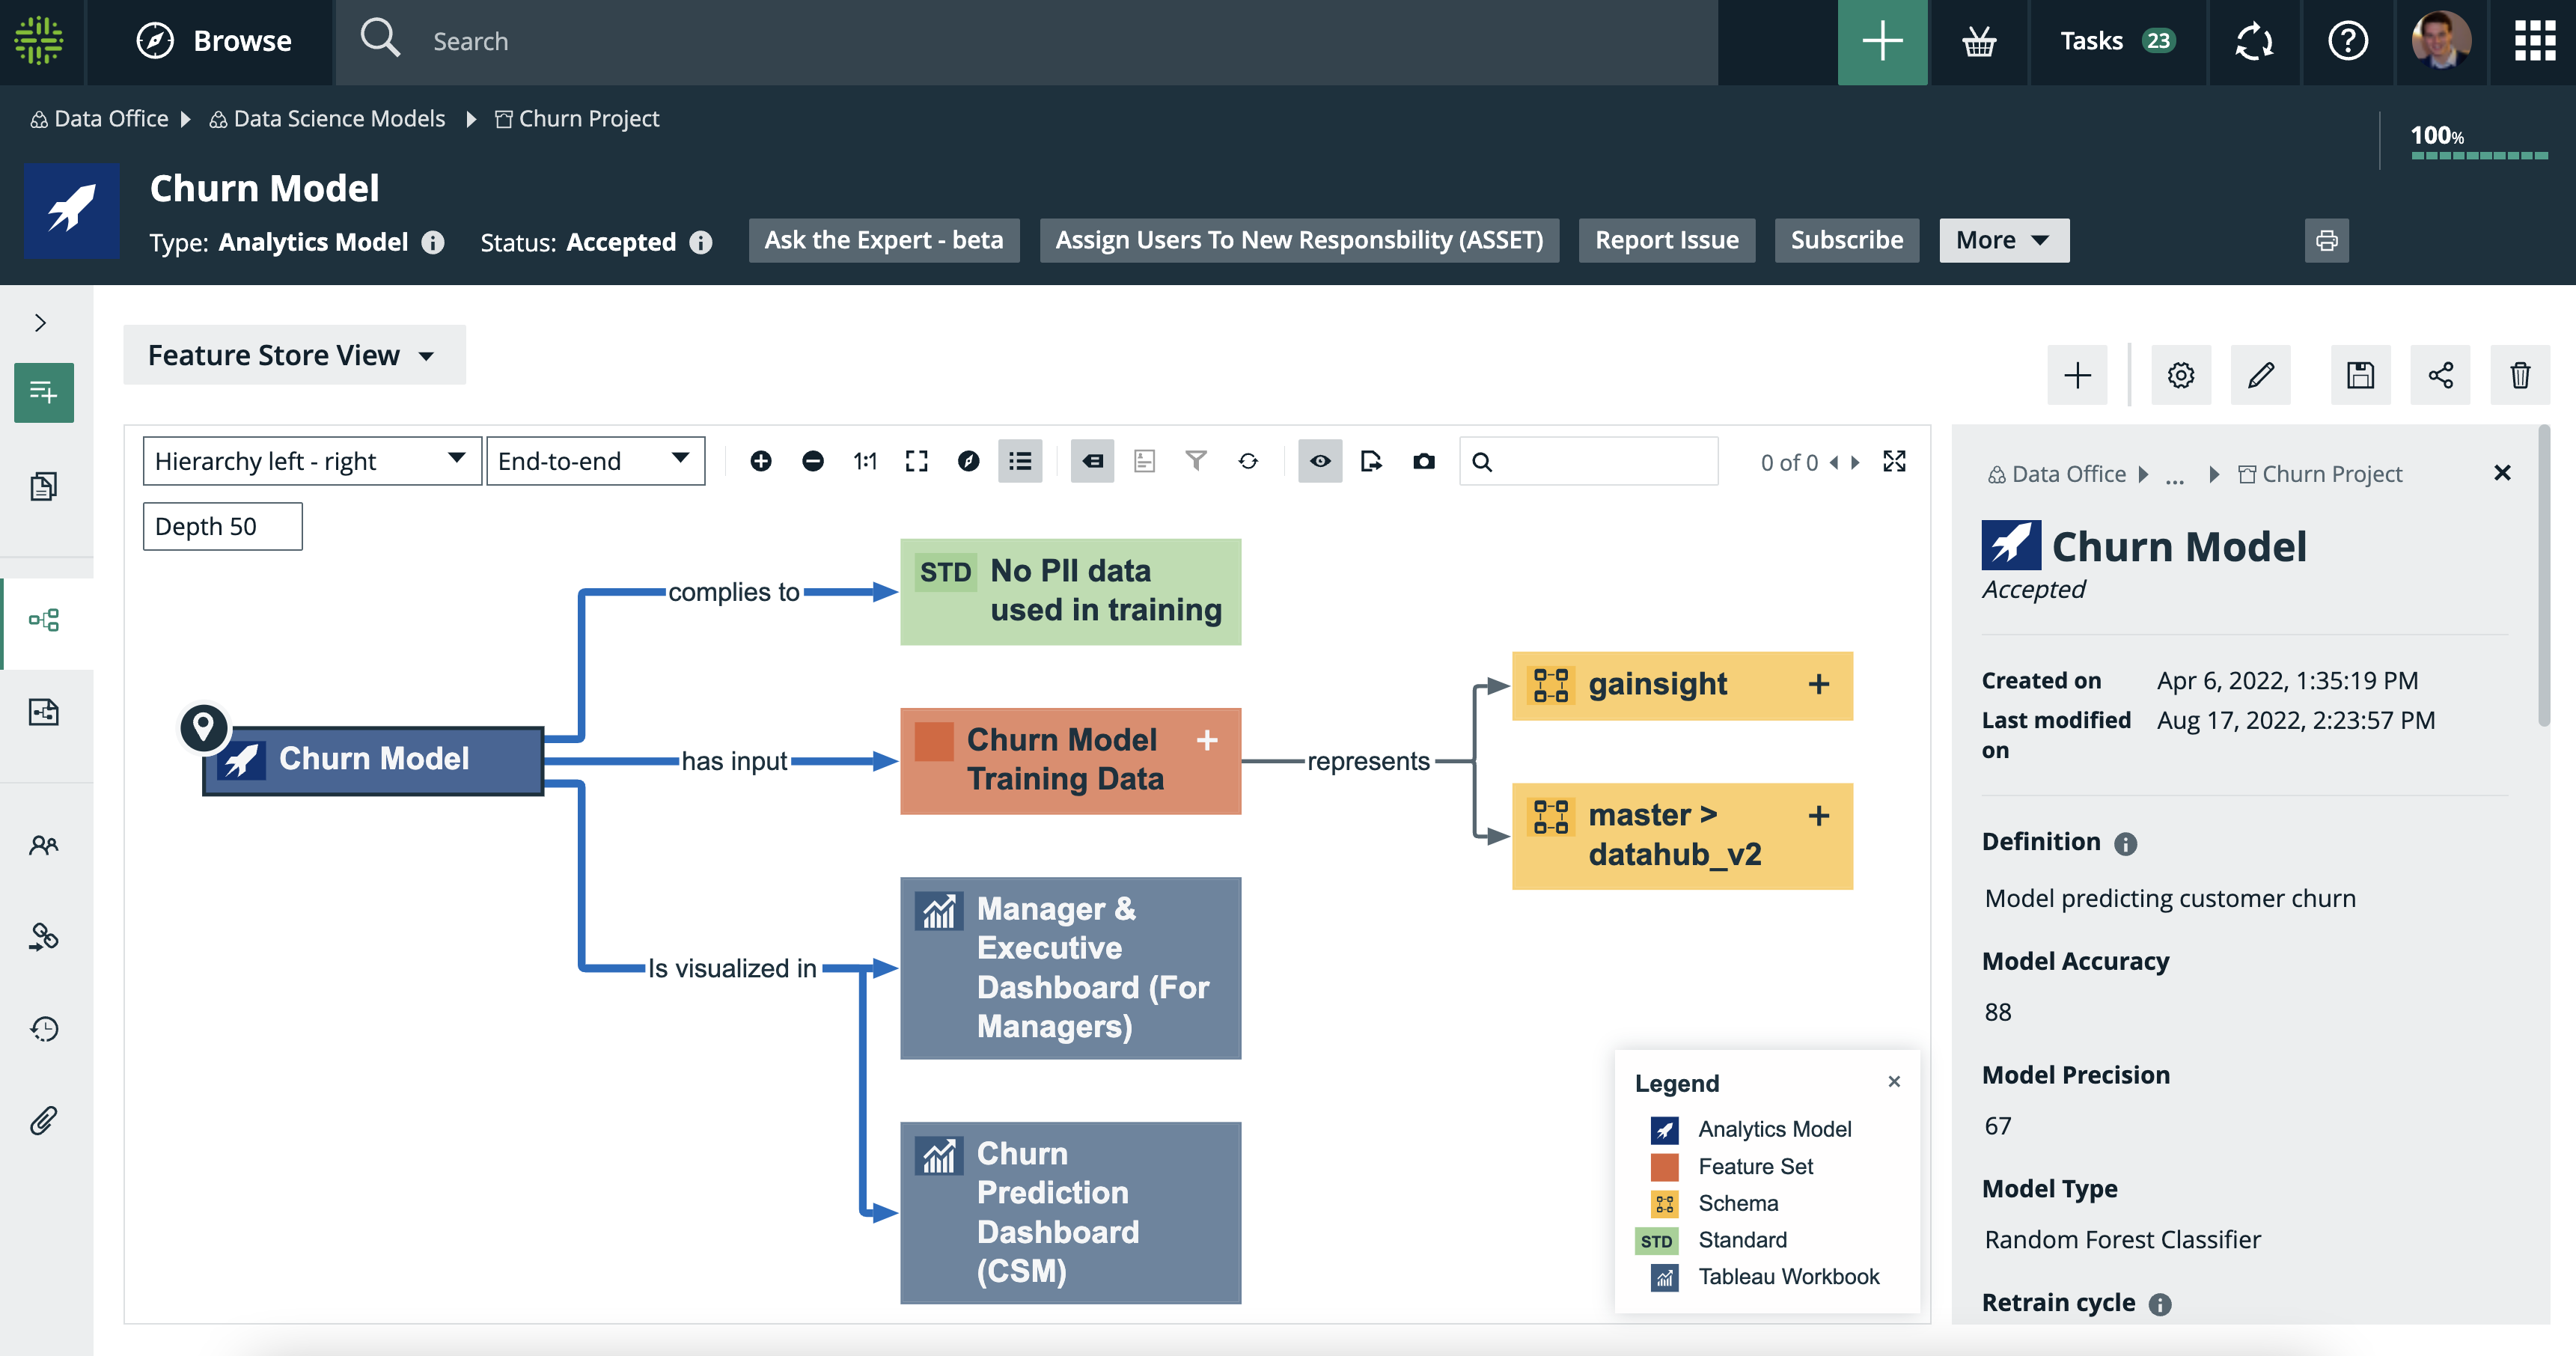Screen dimensions: 2576x1356
Task: Click the green create plus button
Action: tap(1882, 41)
